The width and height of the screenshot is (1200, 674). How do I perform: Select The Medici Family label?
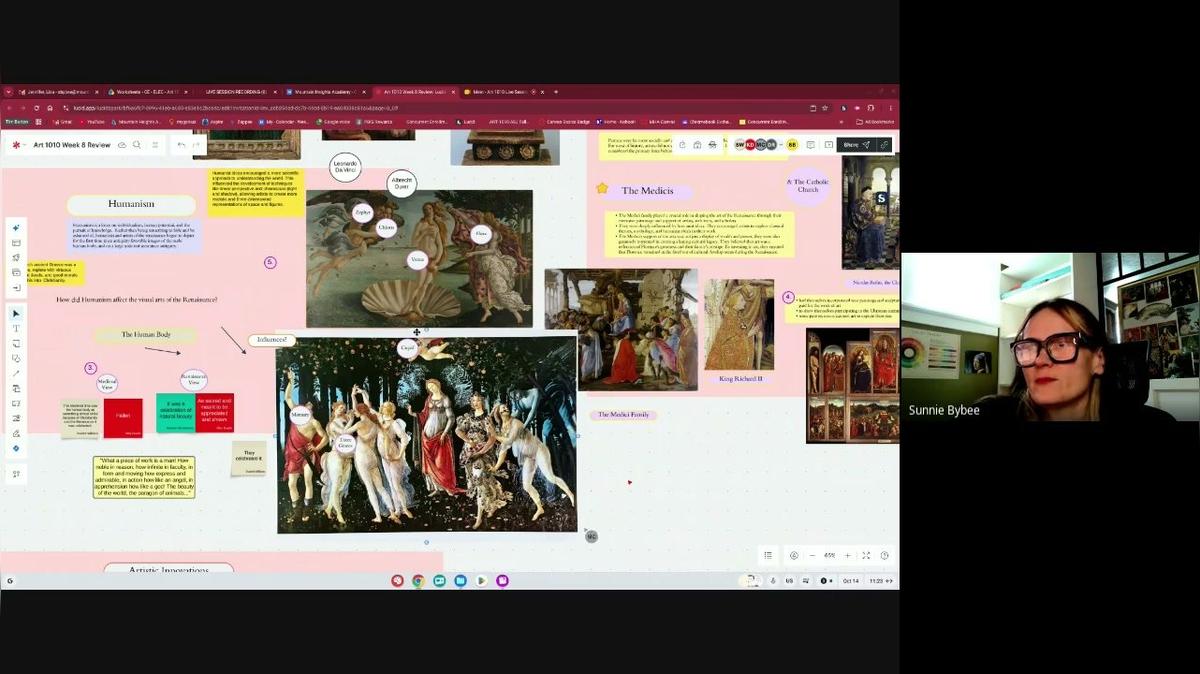click(x=623, y=414)
